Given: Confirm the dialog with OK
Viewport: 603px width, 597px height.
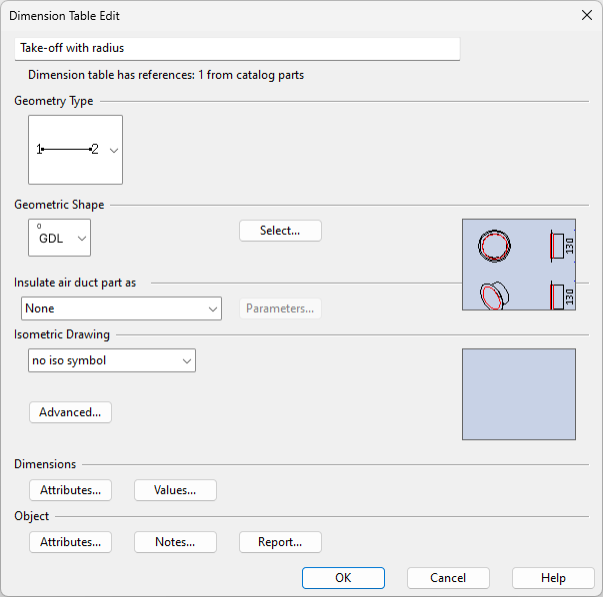Looking at the screenshot, I should coord(343,578).
